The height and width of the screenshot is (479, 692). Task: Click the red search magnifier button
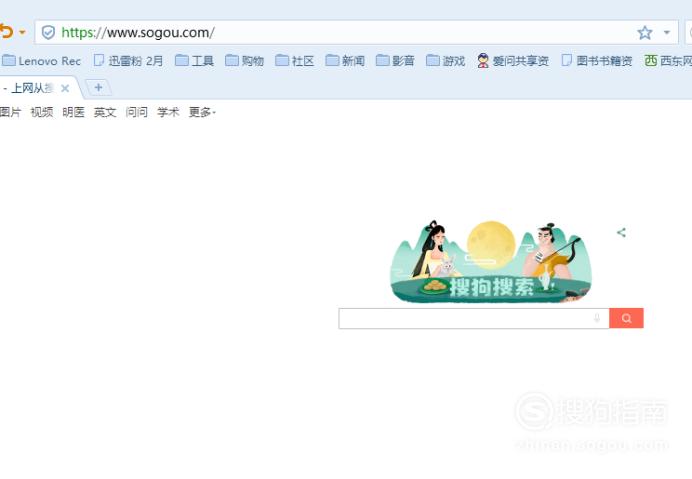pyautogui.click(x=626, y=318)
